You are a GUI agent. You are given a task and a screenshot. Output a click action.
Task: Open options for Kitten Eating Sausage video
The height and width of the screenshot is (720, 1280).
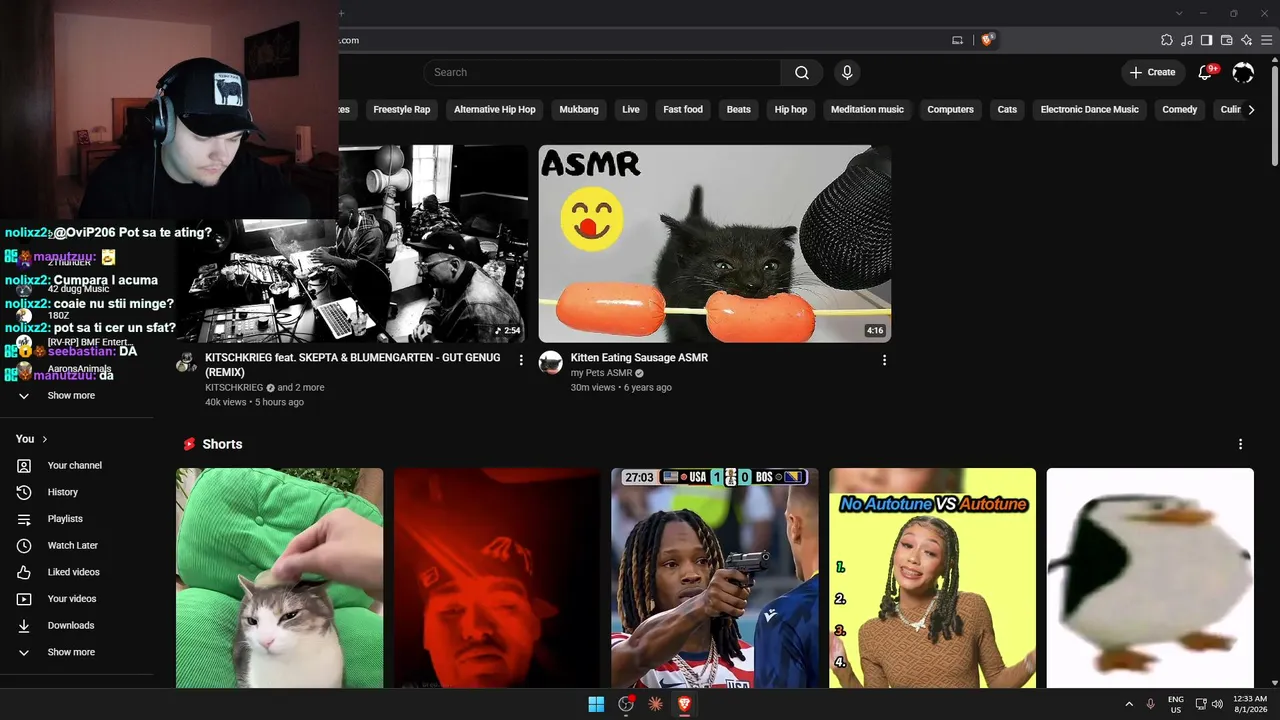click(884, 360)
